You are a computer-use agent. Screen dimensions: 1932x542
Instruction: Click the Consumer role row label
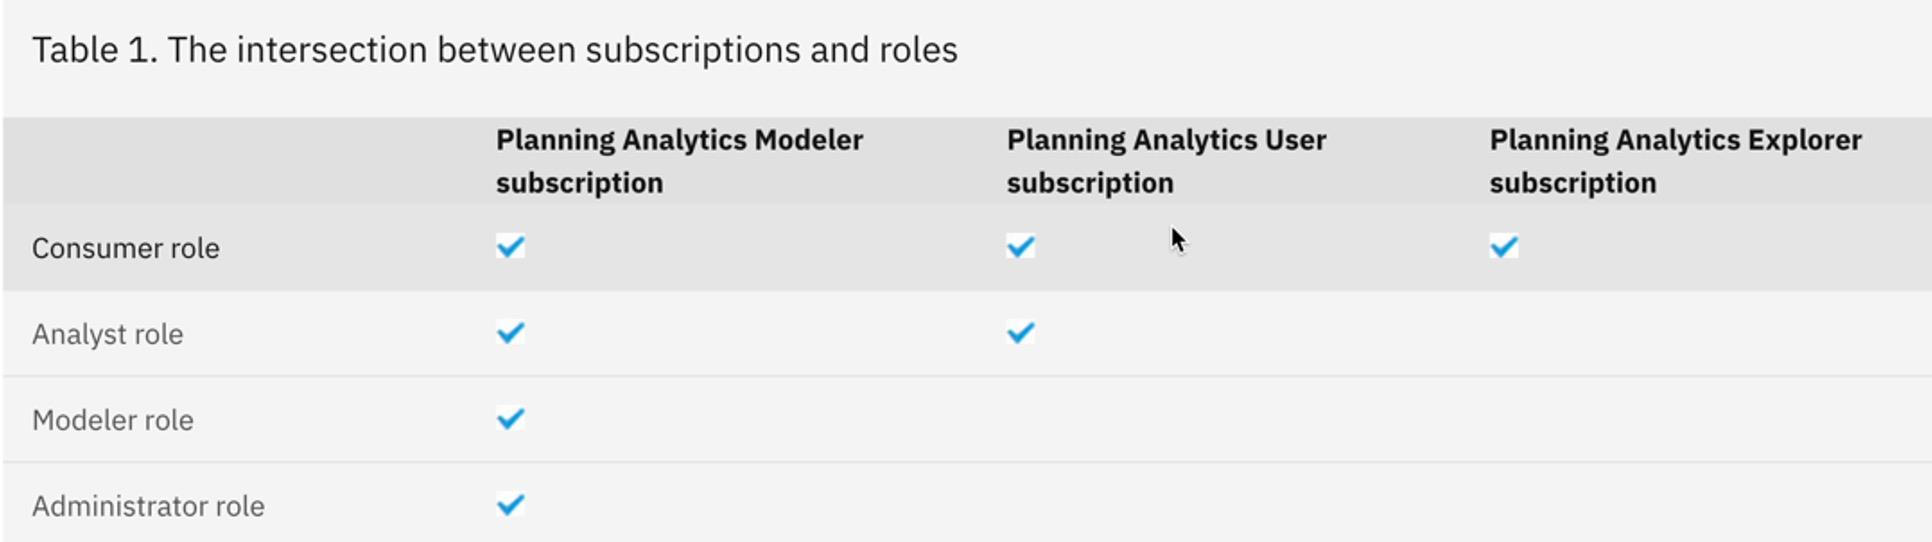(126, 248)
